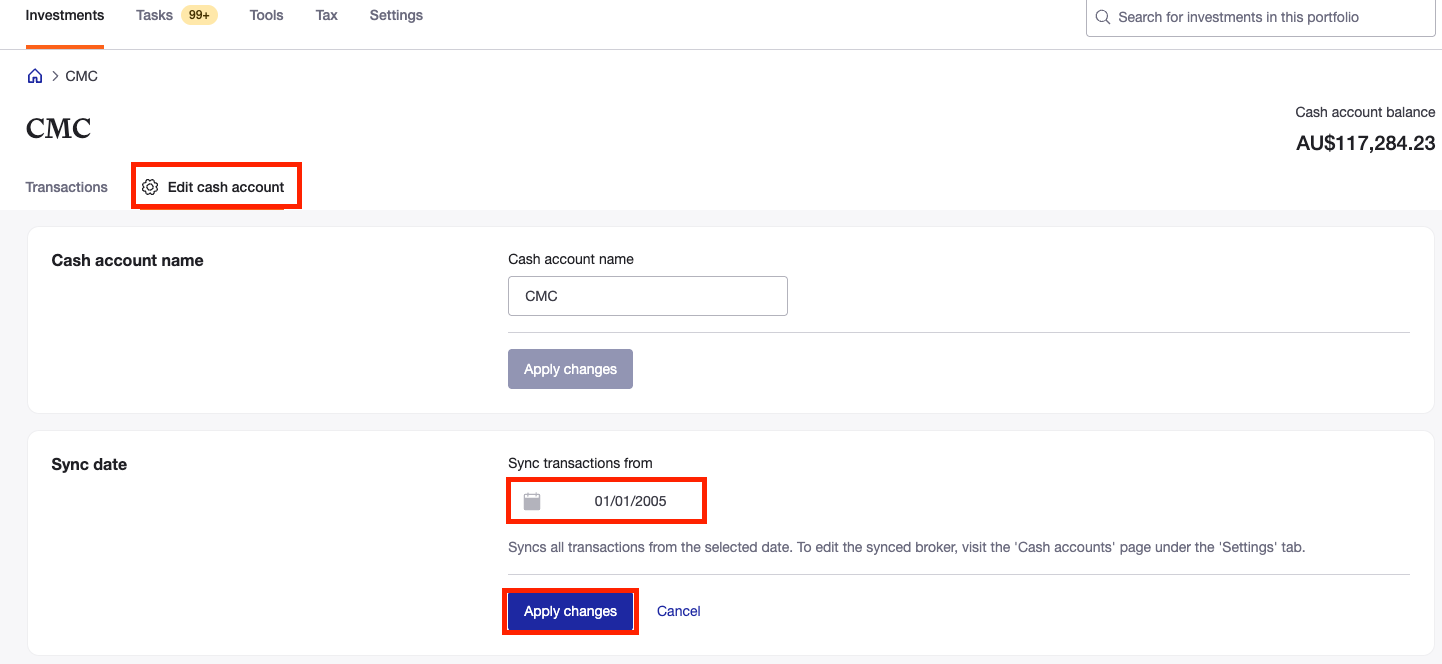Open the Tasks tab
This screenshot has height=664, width=1442.
pyautogui.click(x=154, y=15)
